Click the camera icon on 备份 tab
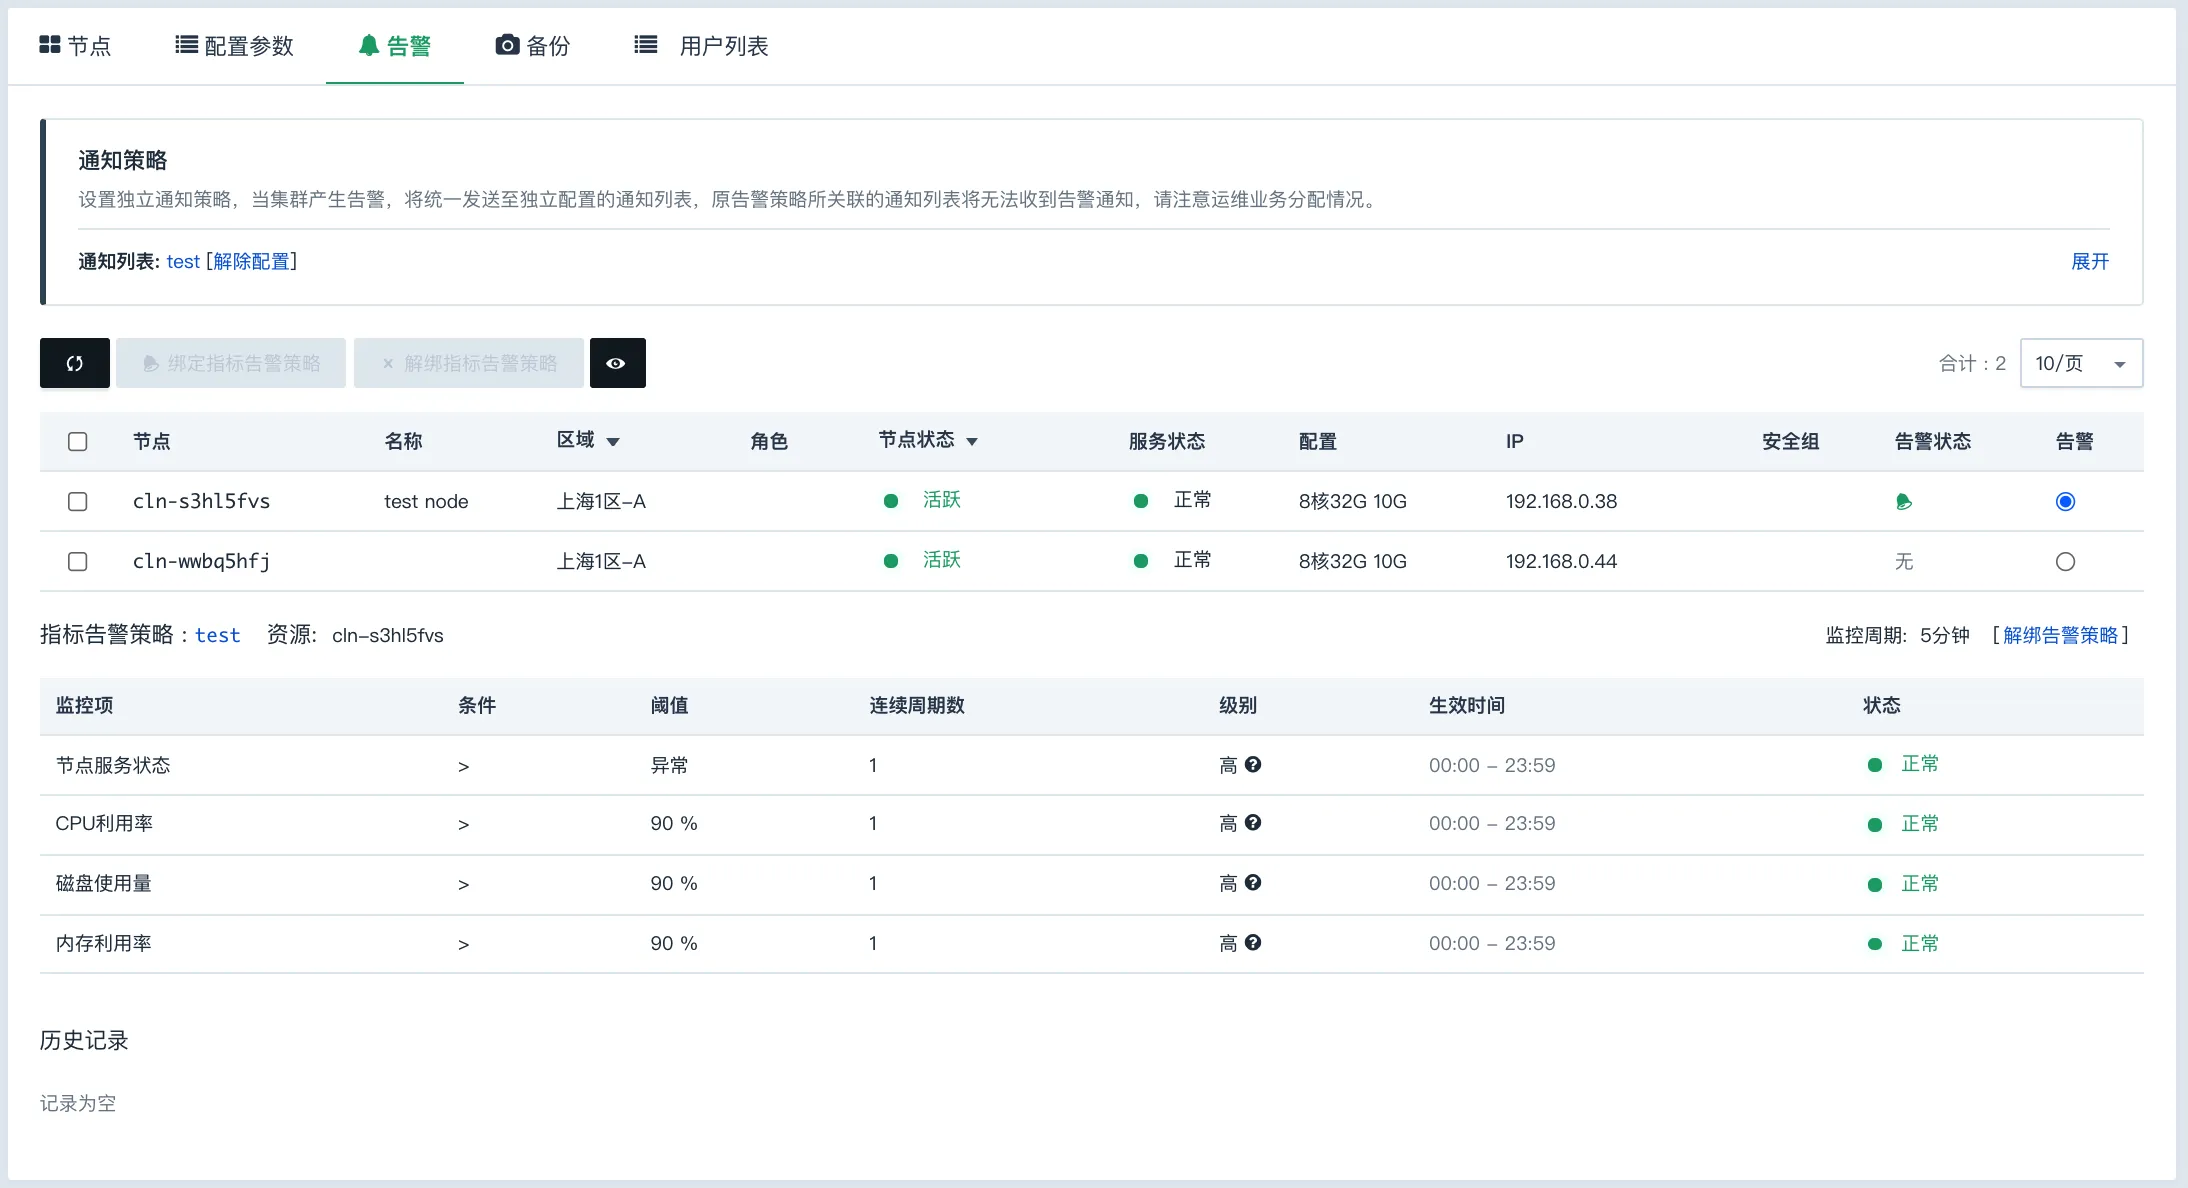Image resolution: width=2188 pixels, height=1188 pixels. point(506,44)
